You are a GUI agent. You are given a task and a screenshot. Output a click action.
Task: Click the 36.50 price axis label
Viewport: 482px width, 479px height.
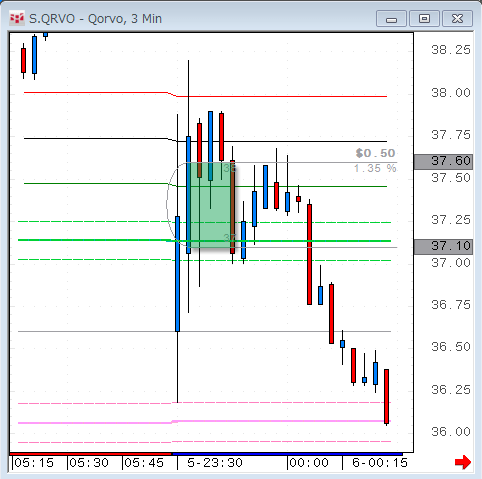click(x=451, y=347)
